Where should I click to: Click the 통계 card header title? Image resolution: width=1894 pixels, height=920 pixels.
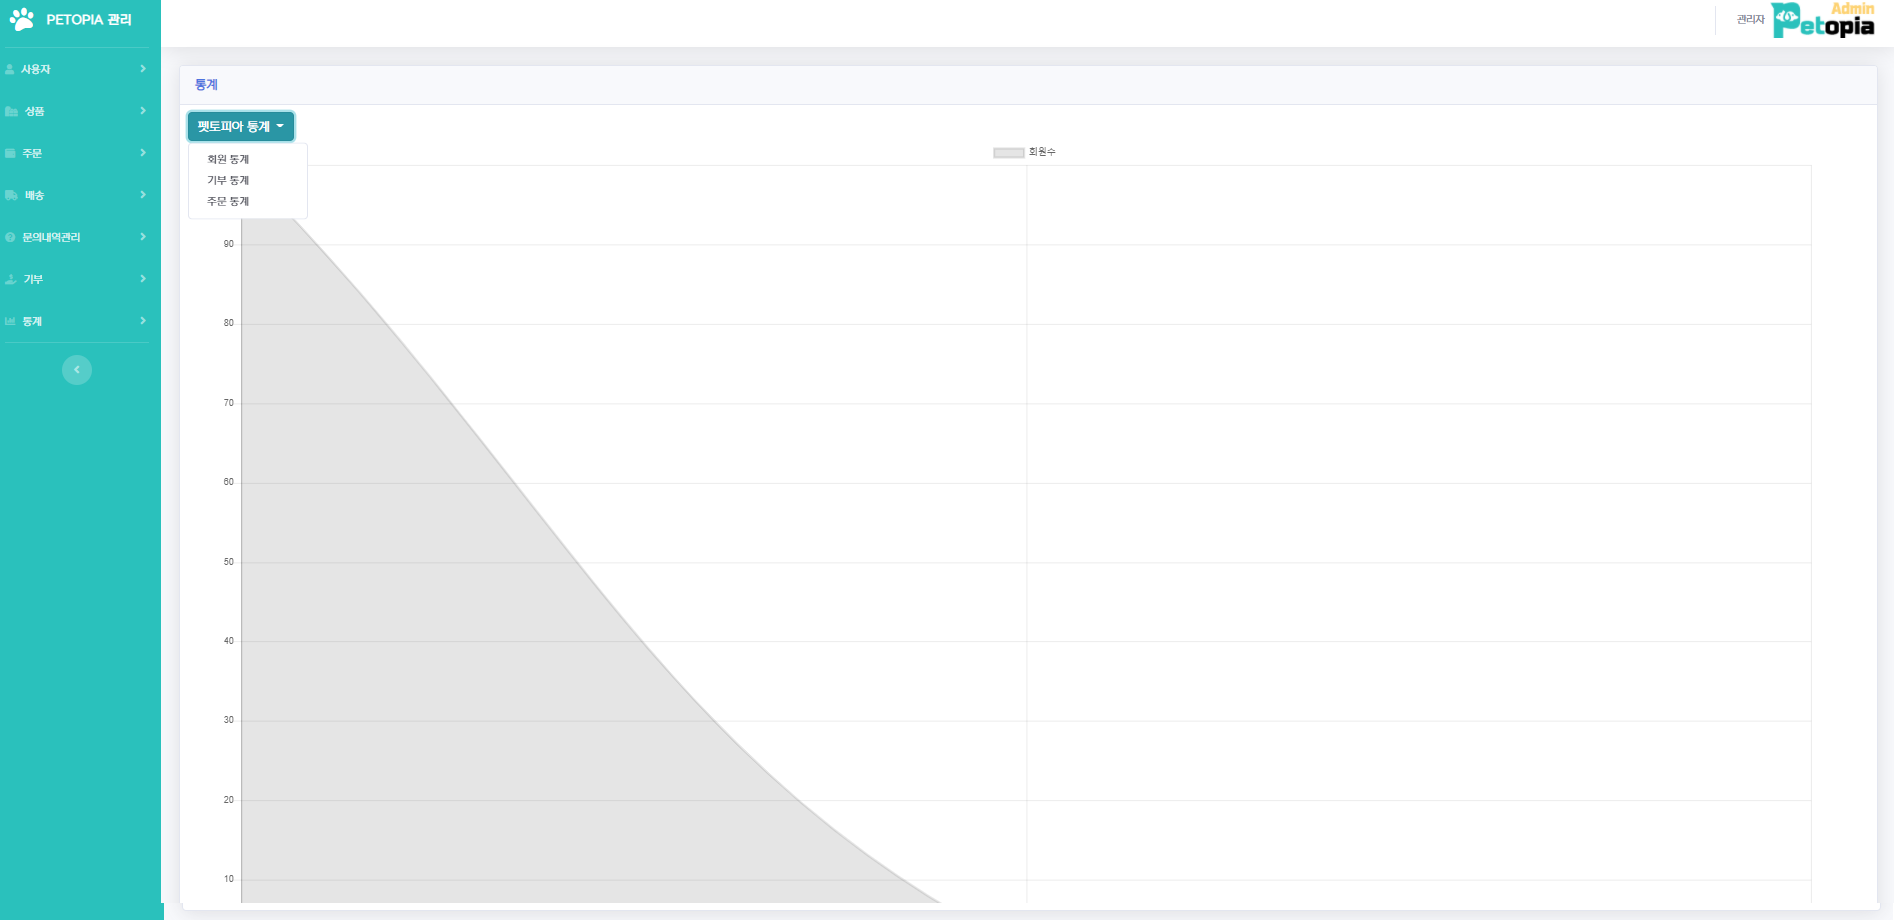pyautogui.click(x=206, y=85)
